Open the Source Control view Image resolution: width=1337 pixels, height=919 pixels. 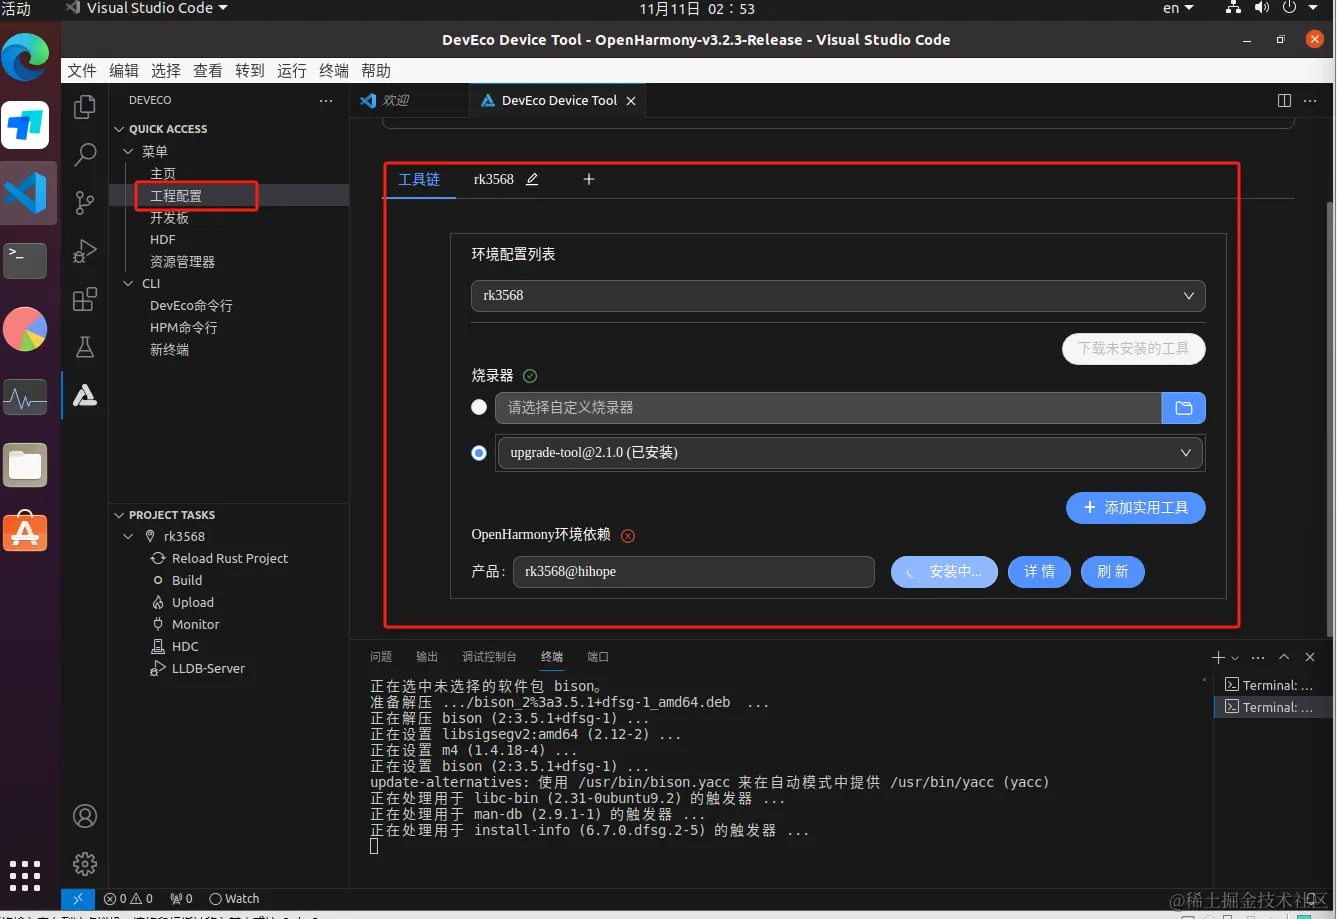click(85, 203)
